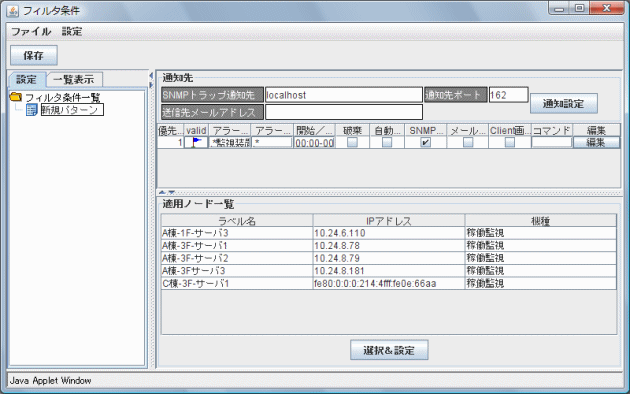Click the SNMPトラップ通知先 field containing localhost
This screenshot has height=394, width=630.
[x=344, y=95]
